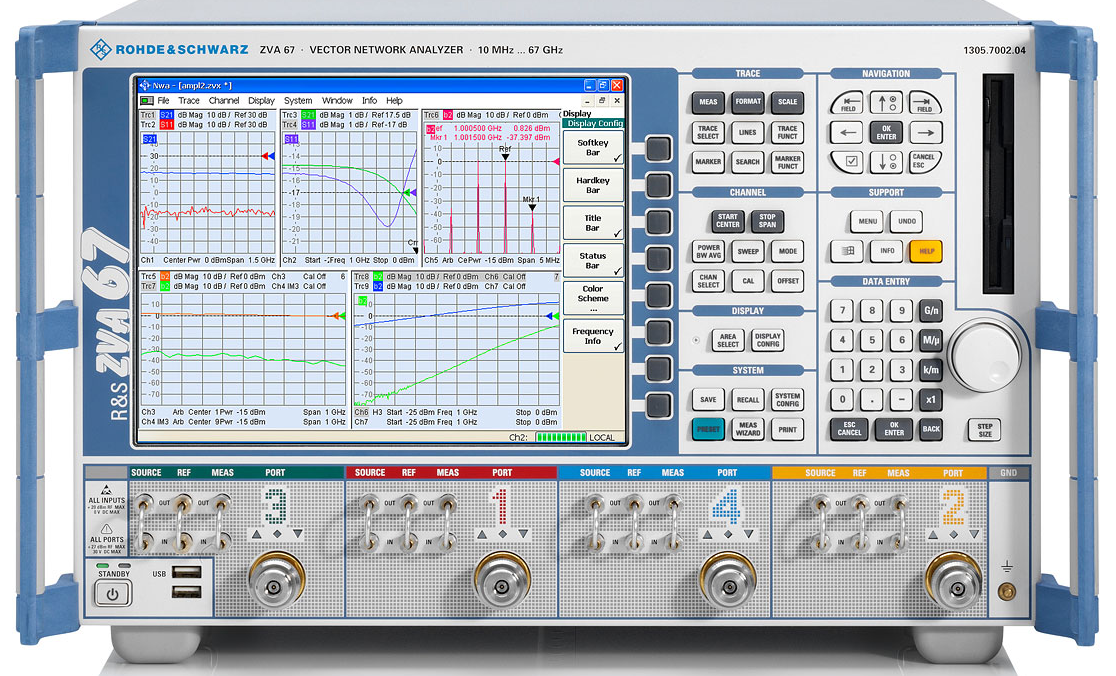Open SYSTEM CONFIG key
Viewport: 1116px width, 676px height.
(787, 399)
